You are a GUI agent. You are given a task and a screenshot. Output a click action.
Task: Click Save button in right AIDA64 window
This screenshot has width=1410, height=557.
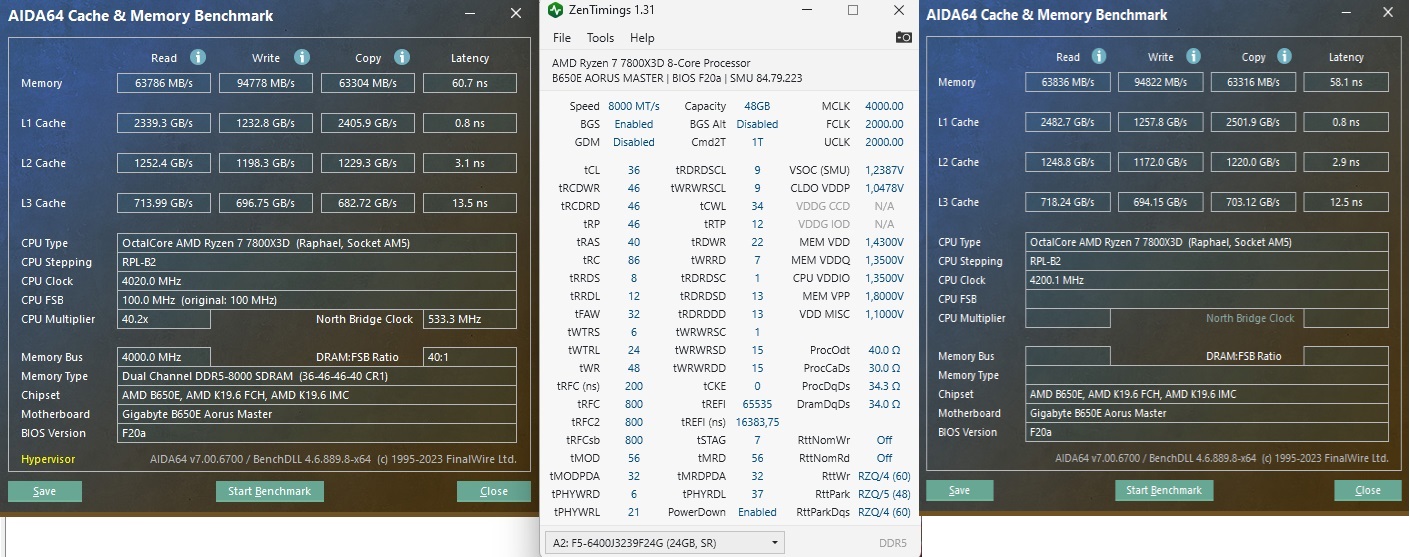pyautogui.click(x=959, y=490)
